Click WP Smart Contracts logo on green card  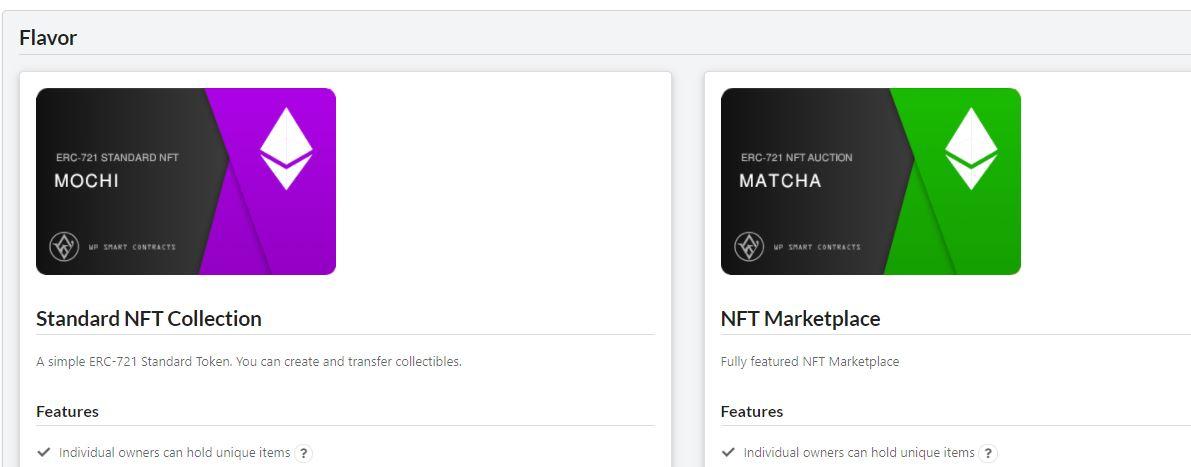[x=749, y=246]
